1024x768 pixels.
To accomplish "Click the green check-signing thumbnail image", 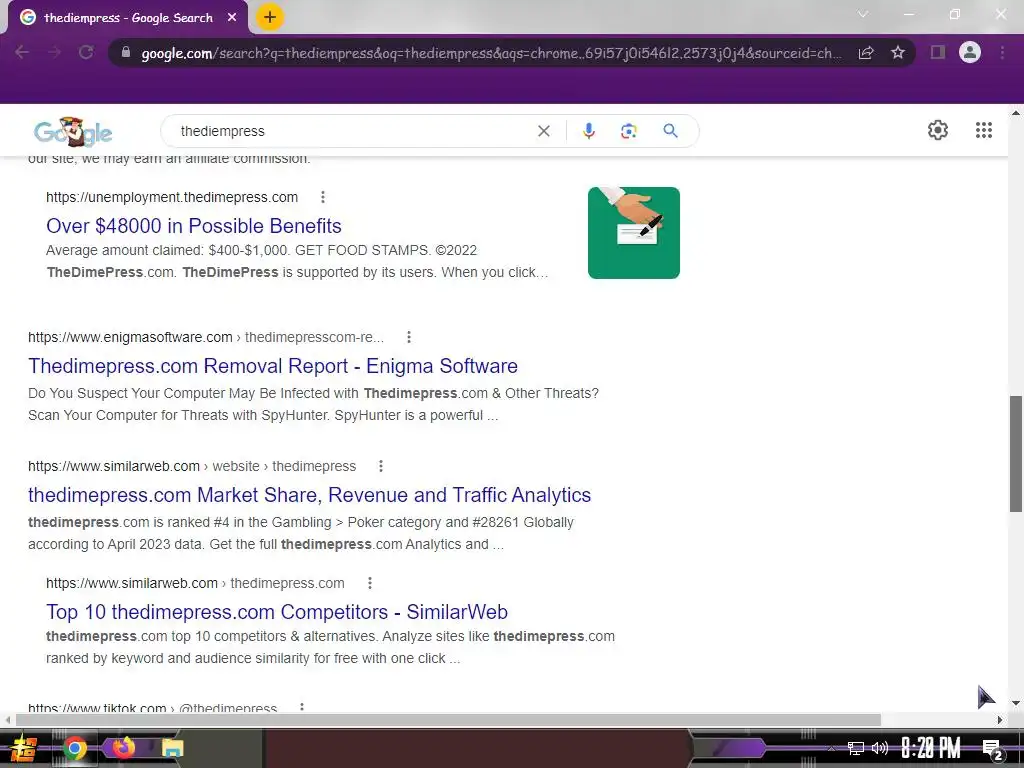I will pyautogui.click(x=633, y=233).
